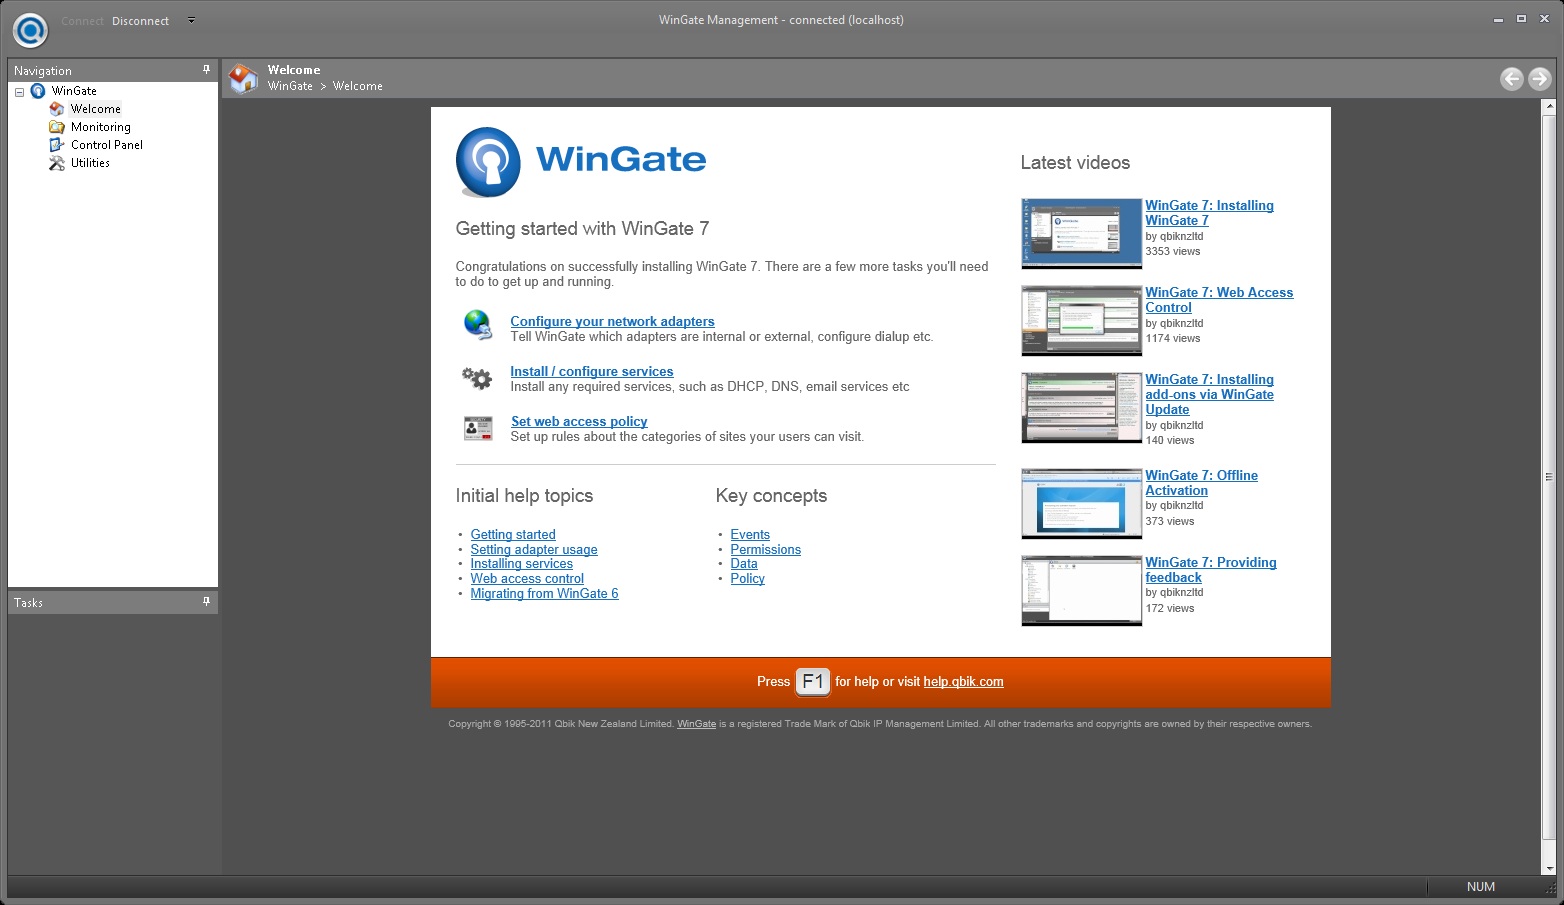Open Installing add-ons via WinGate Update link
The height and width of the screenshot is (905, 1564).
(1209, 394)
